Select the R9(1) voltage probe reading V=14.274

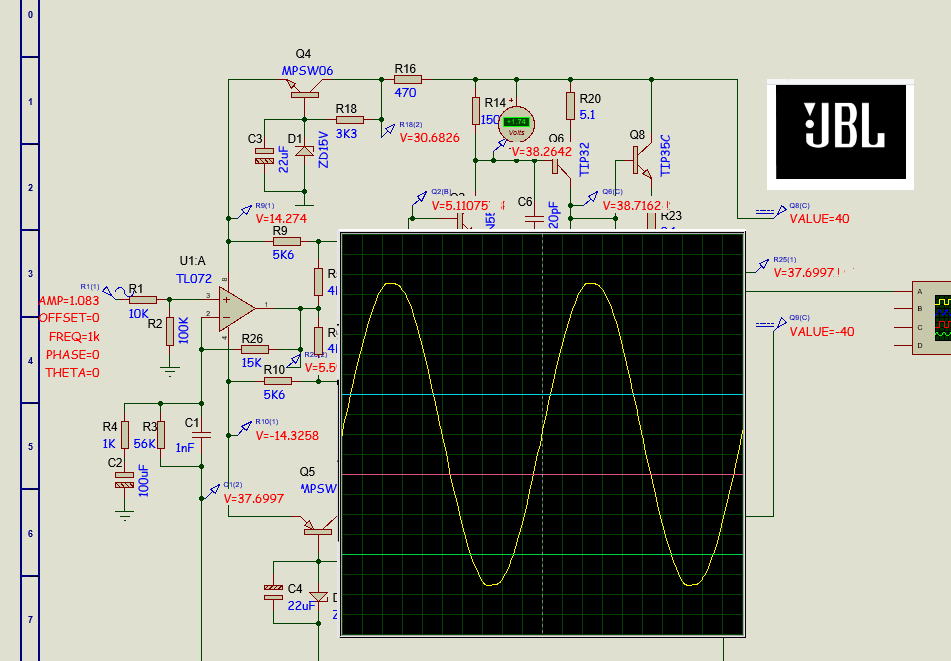pos(281,218)
